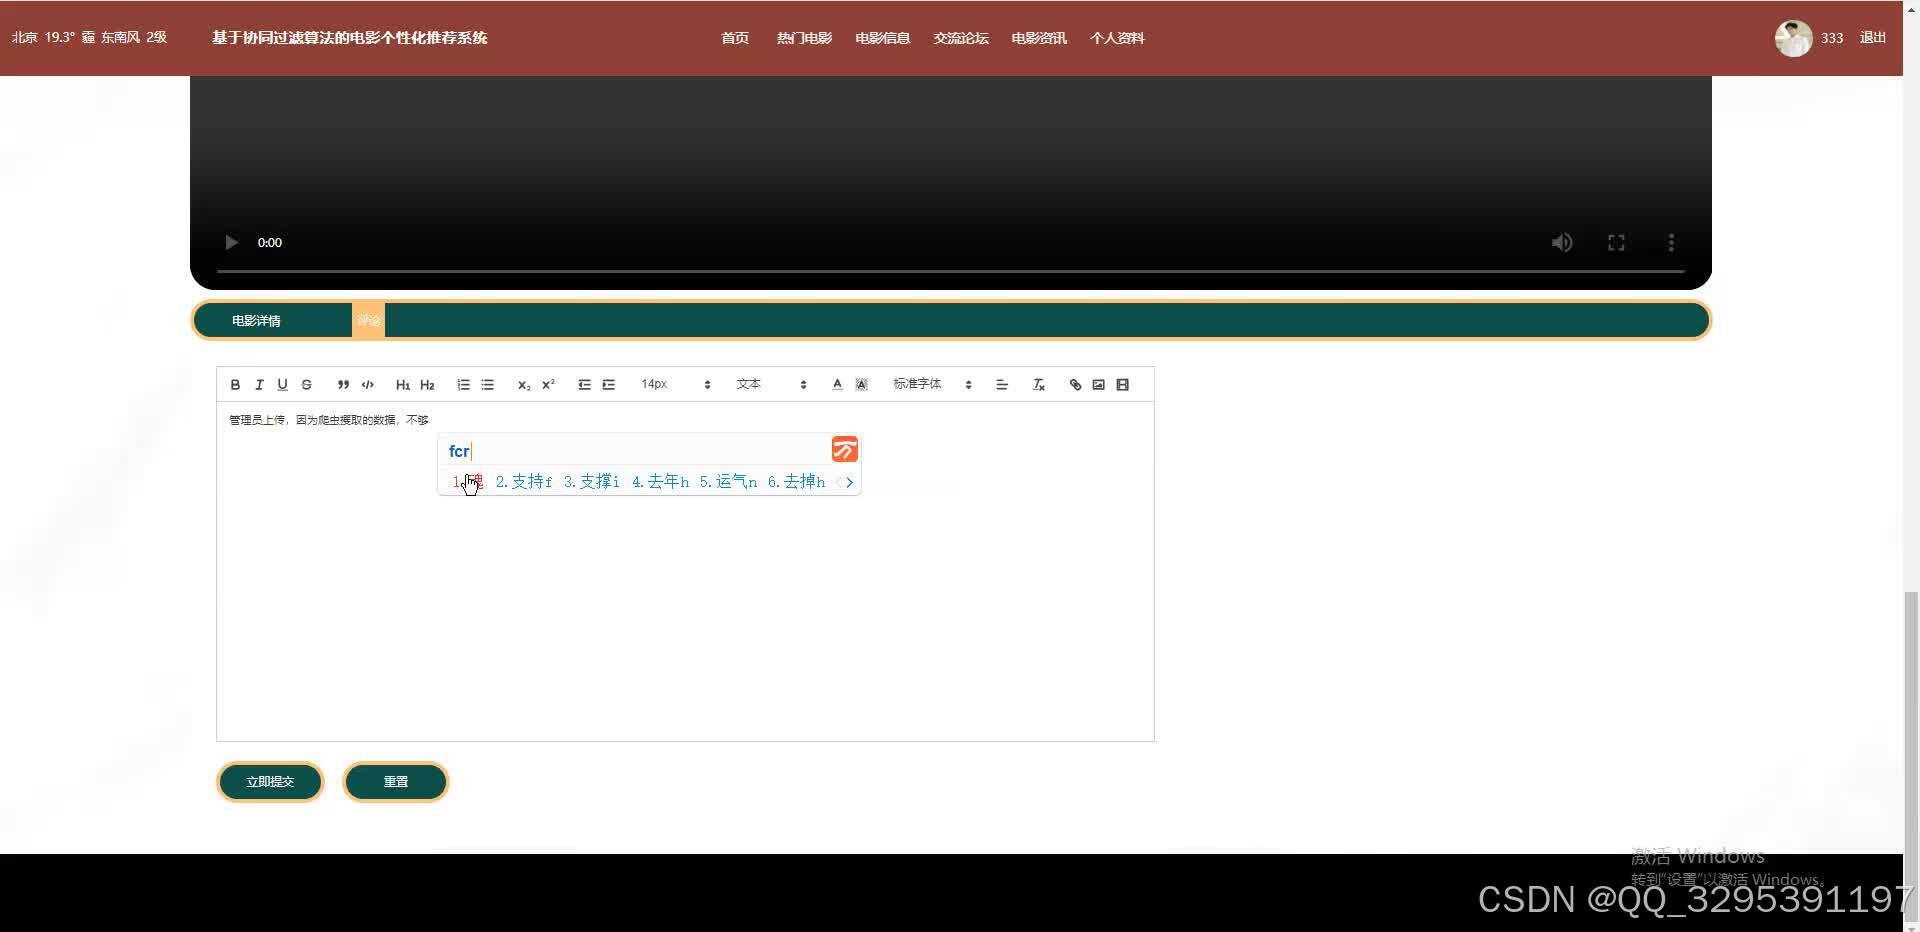Apply Heading 1 style

coord(403,385)
